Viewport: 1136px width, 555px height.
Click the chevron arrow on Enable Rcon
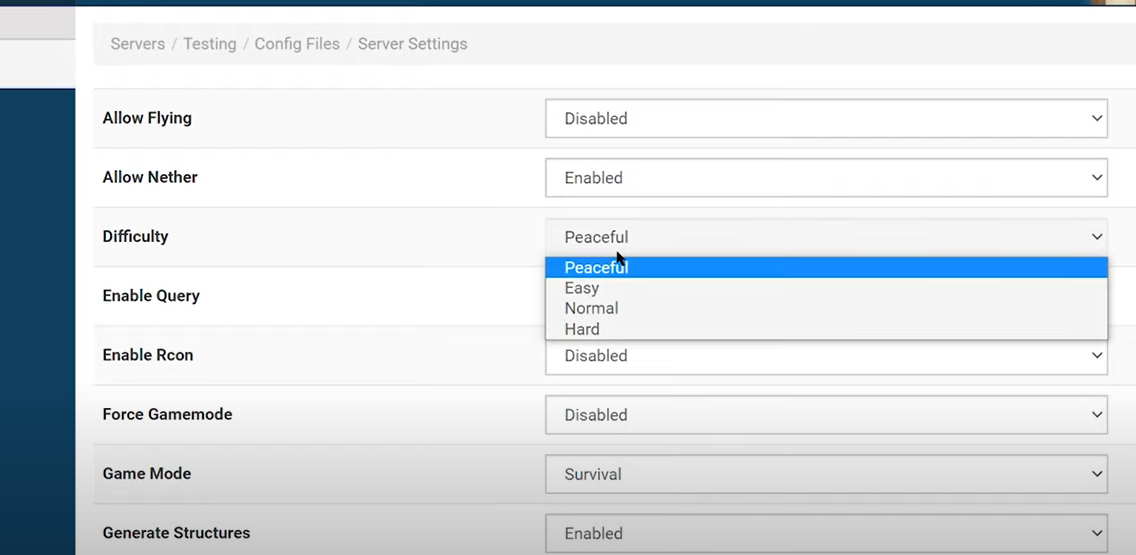1096,356
